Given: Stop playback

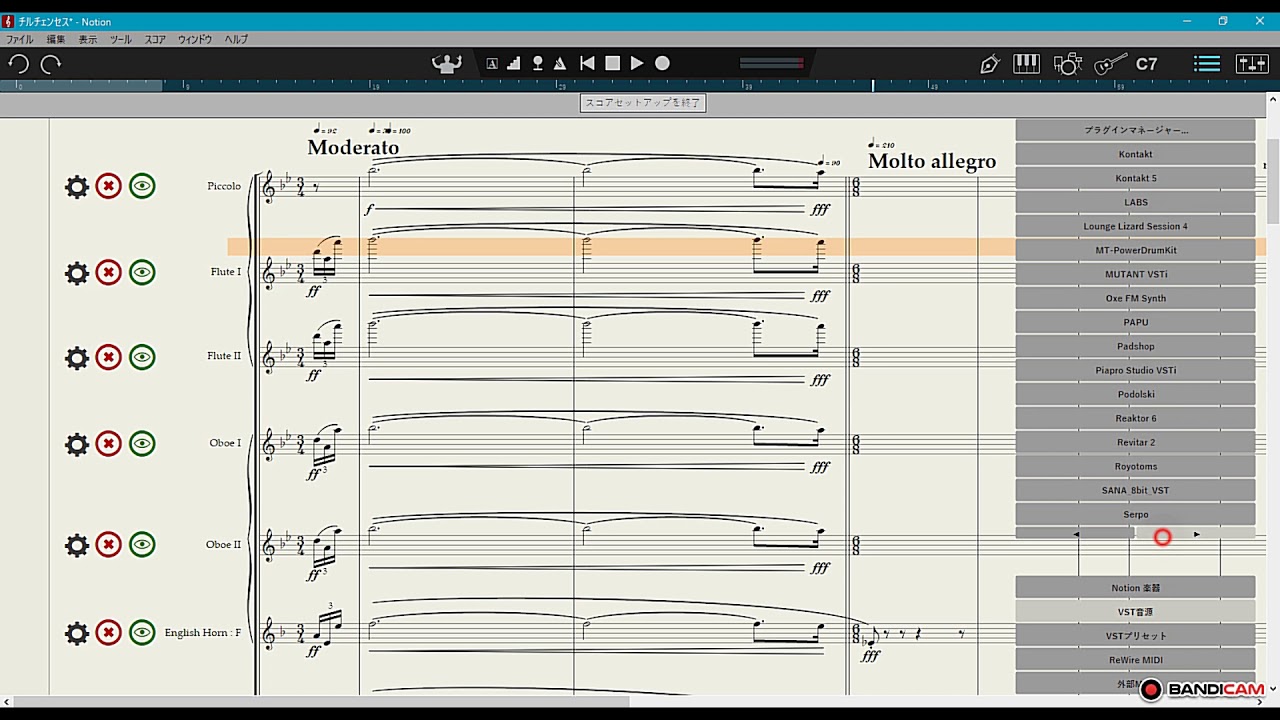Looking at the screenshot, I should [613, 63].
